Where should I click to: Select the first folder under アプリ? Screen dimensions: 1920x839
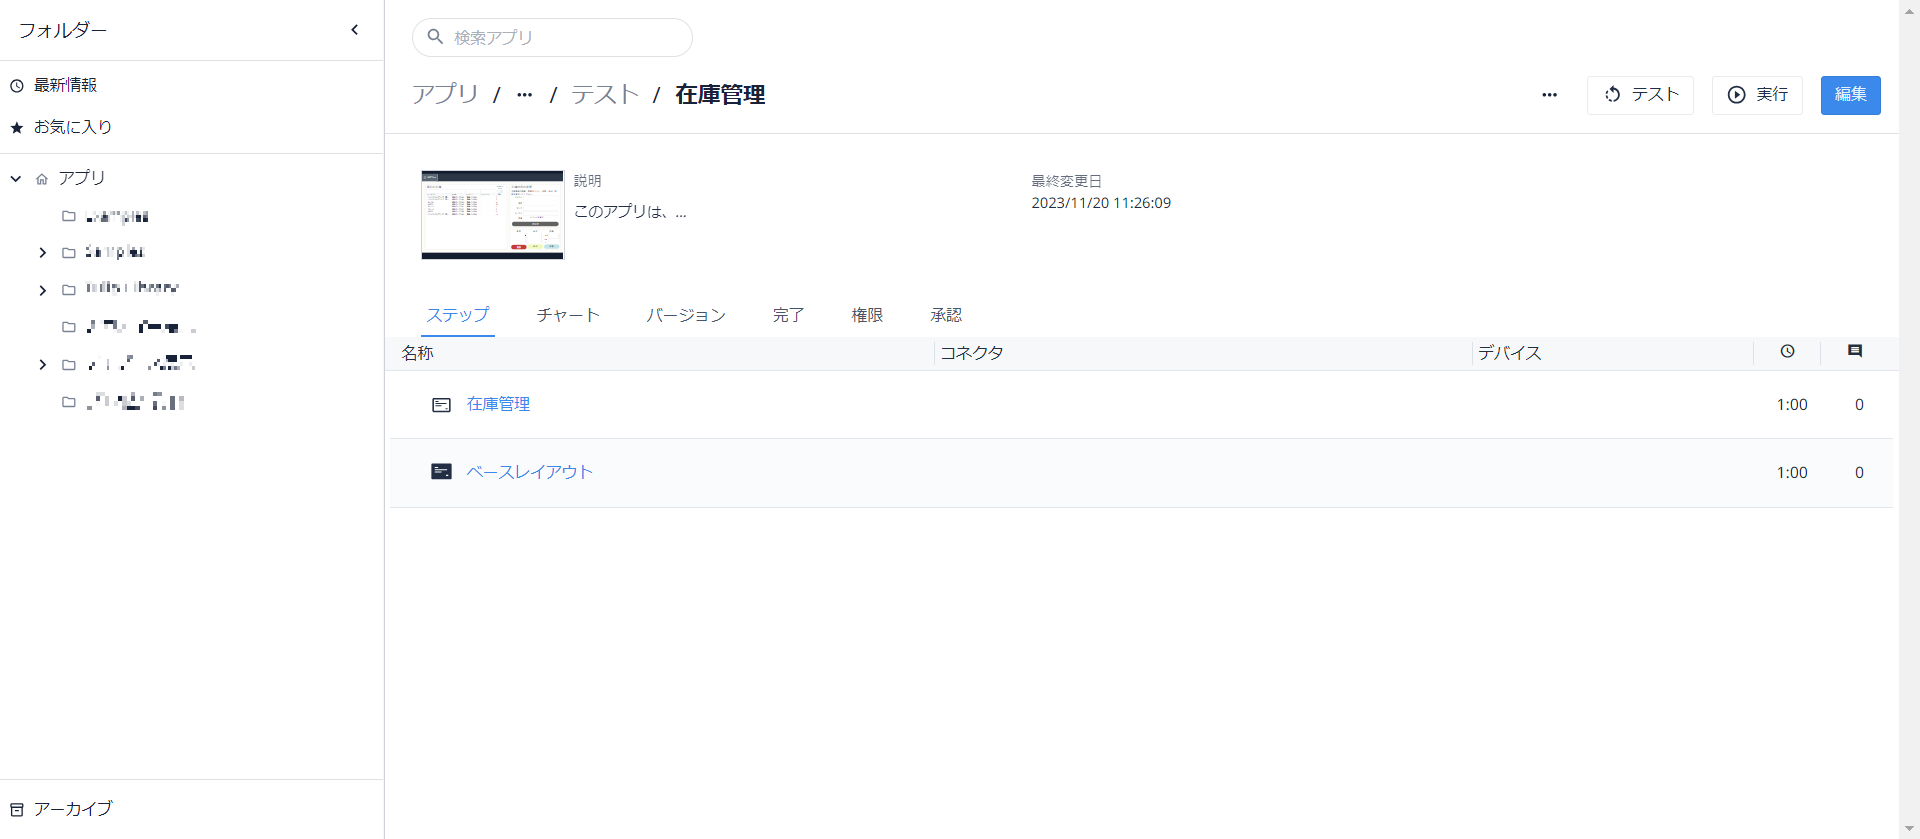click(x=116, y=216)
